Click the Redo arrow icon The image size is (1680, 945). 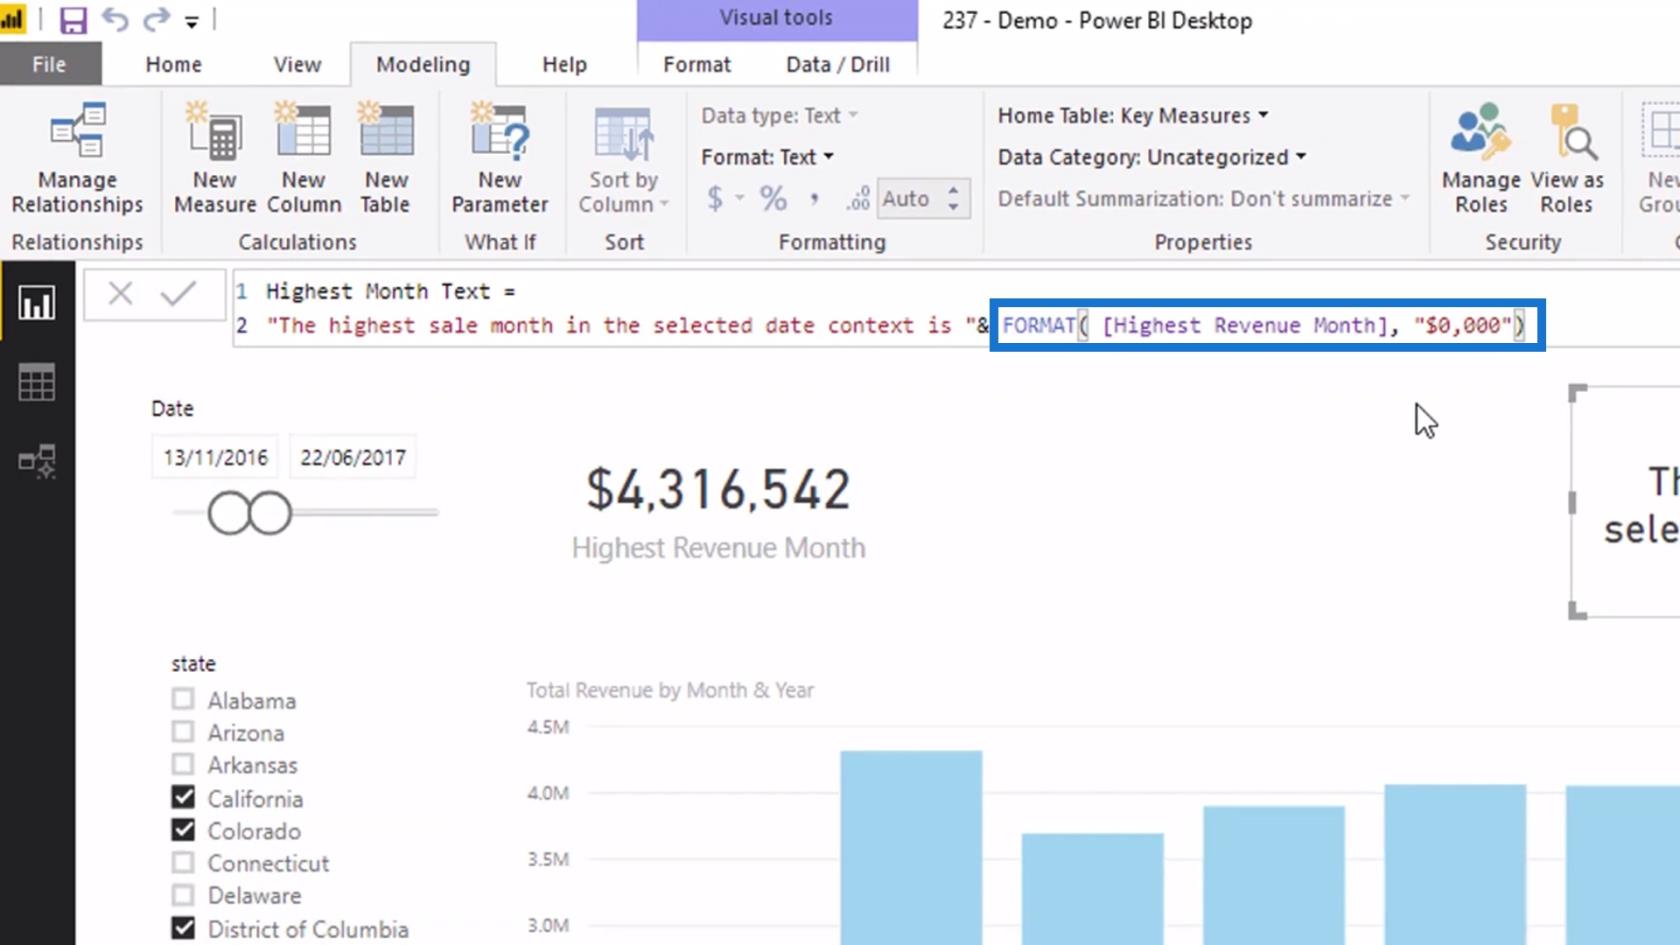click(x=156, y=19)
